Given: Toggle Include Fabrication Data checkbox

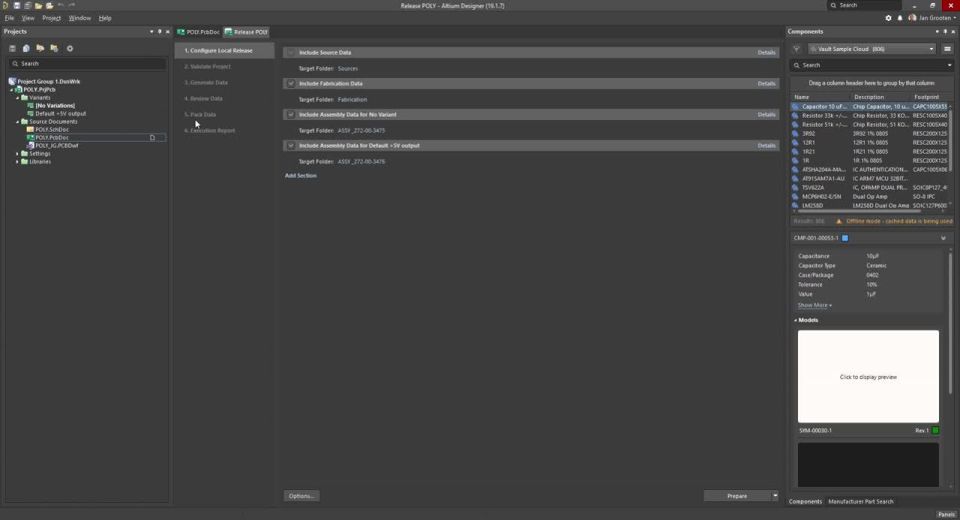Looking at the screenshot, I should (291, 83).
